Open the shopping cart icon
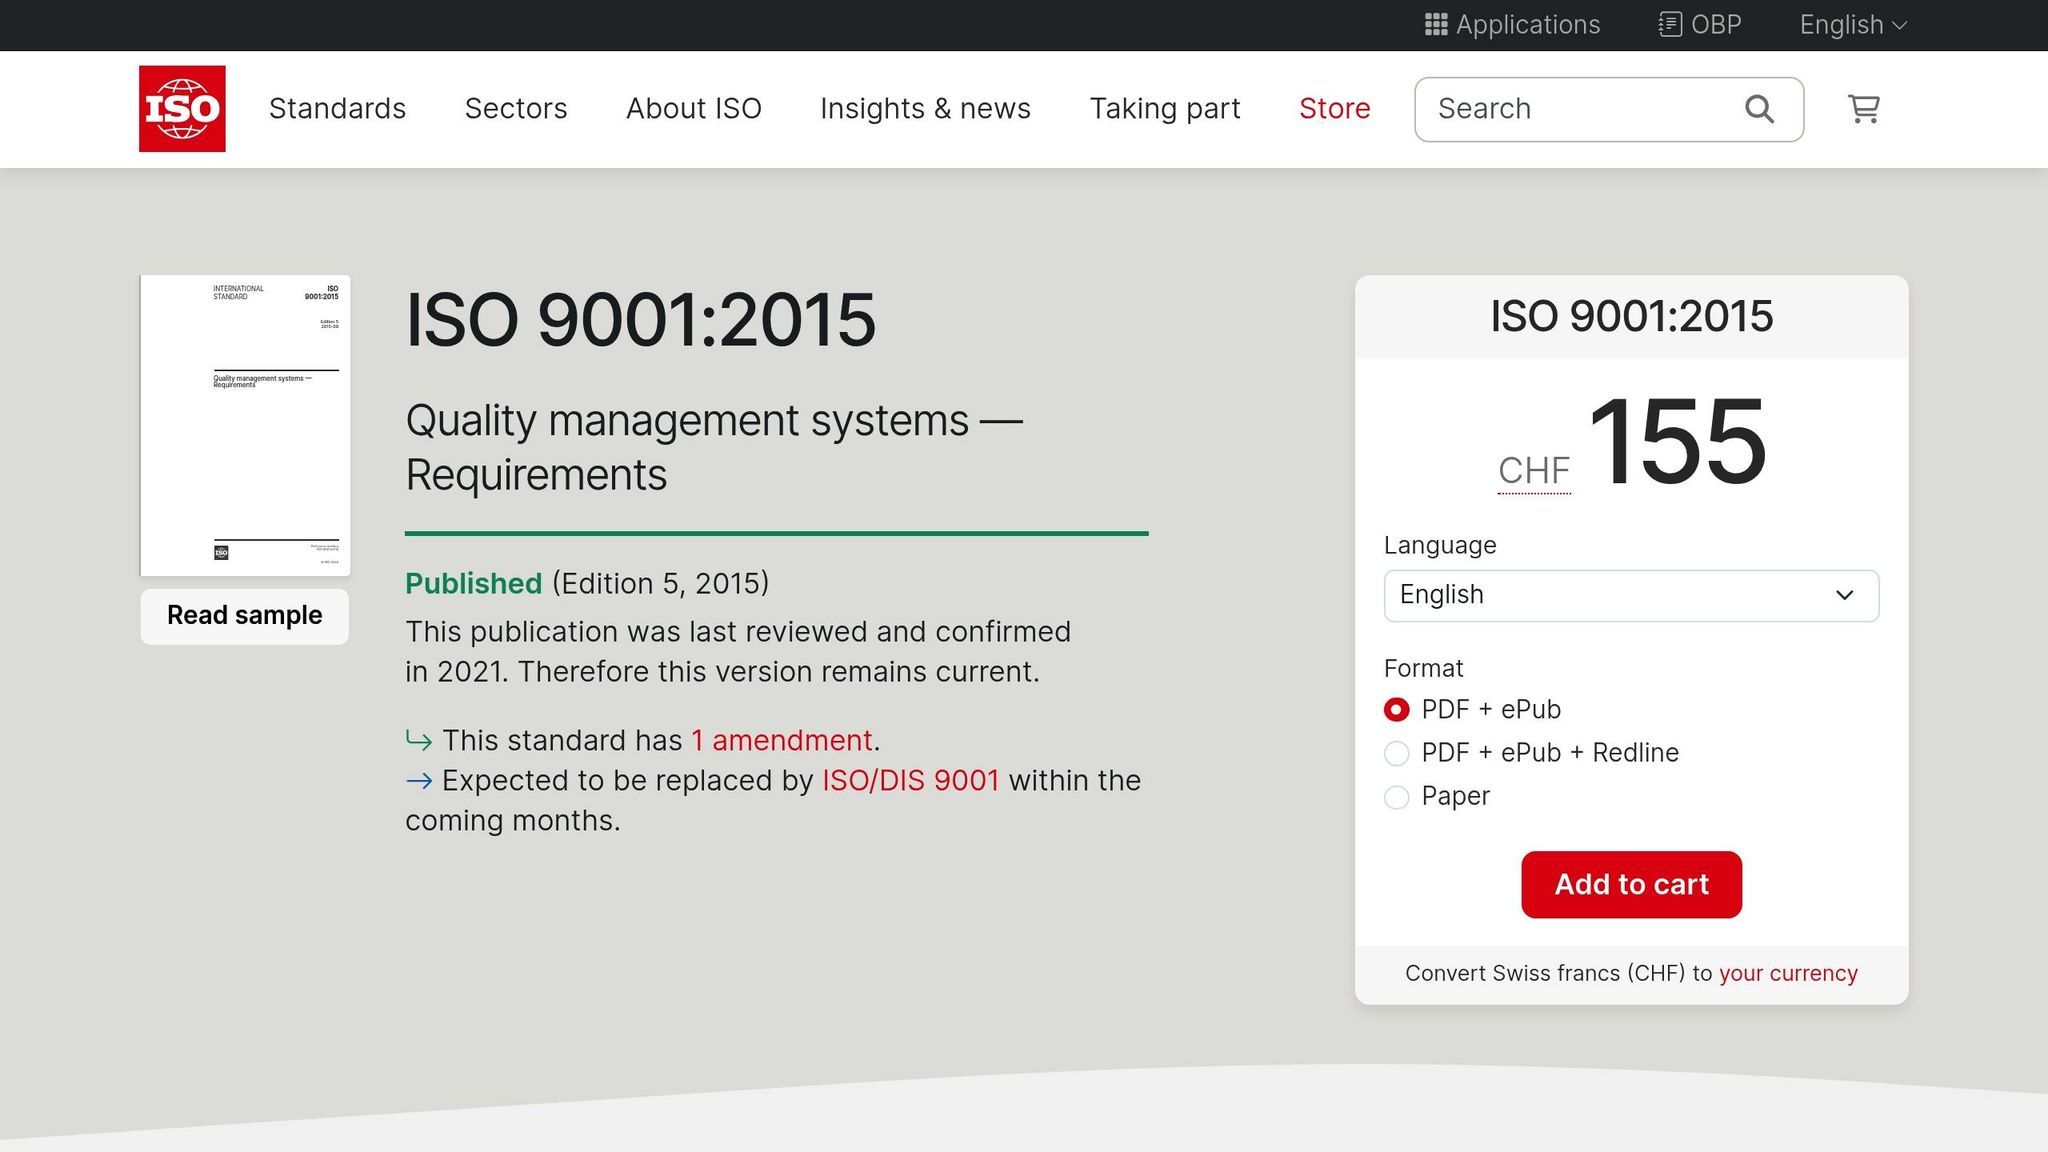Viewport: 2048px width, 1152px height. tap(1862, 109)
